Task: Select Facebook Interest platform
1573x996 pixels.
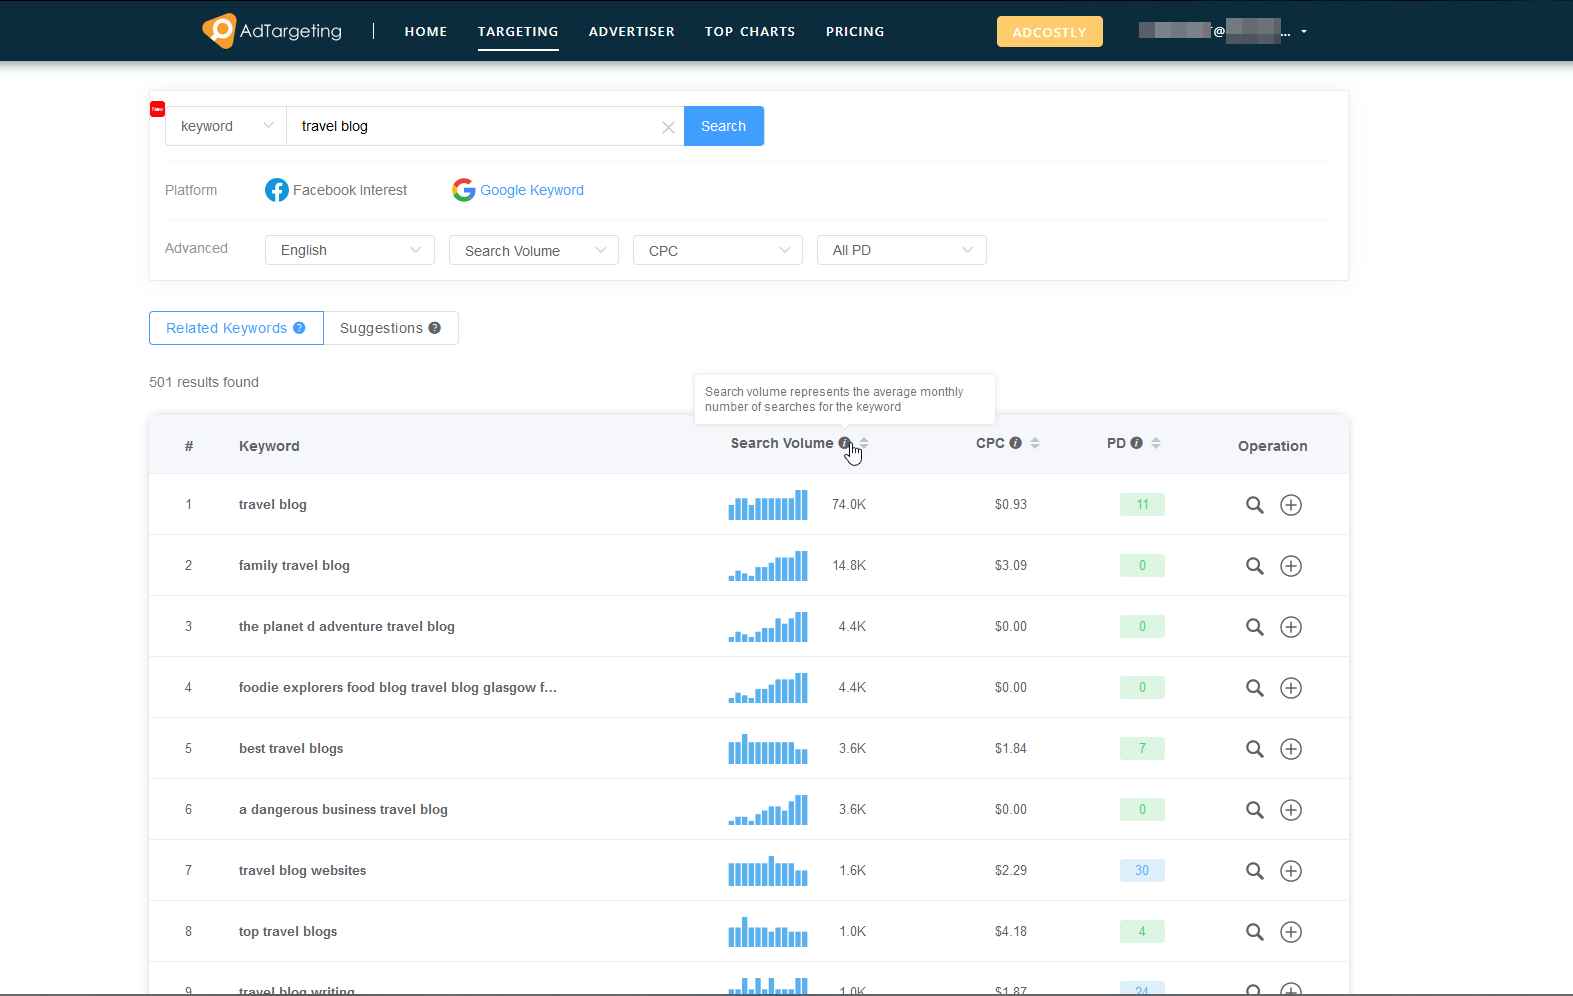Action: pos(336,190)
